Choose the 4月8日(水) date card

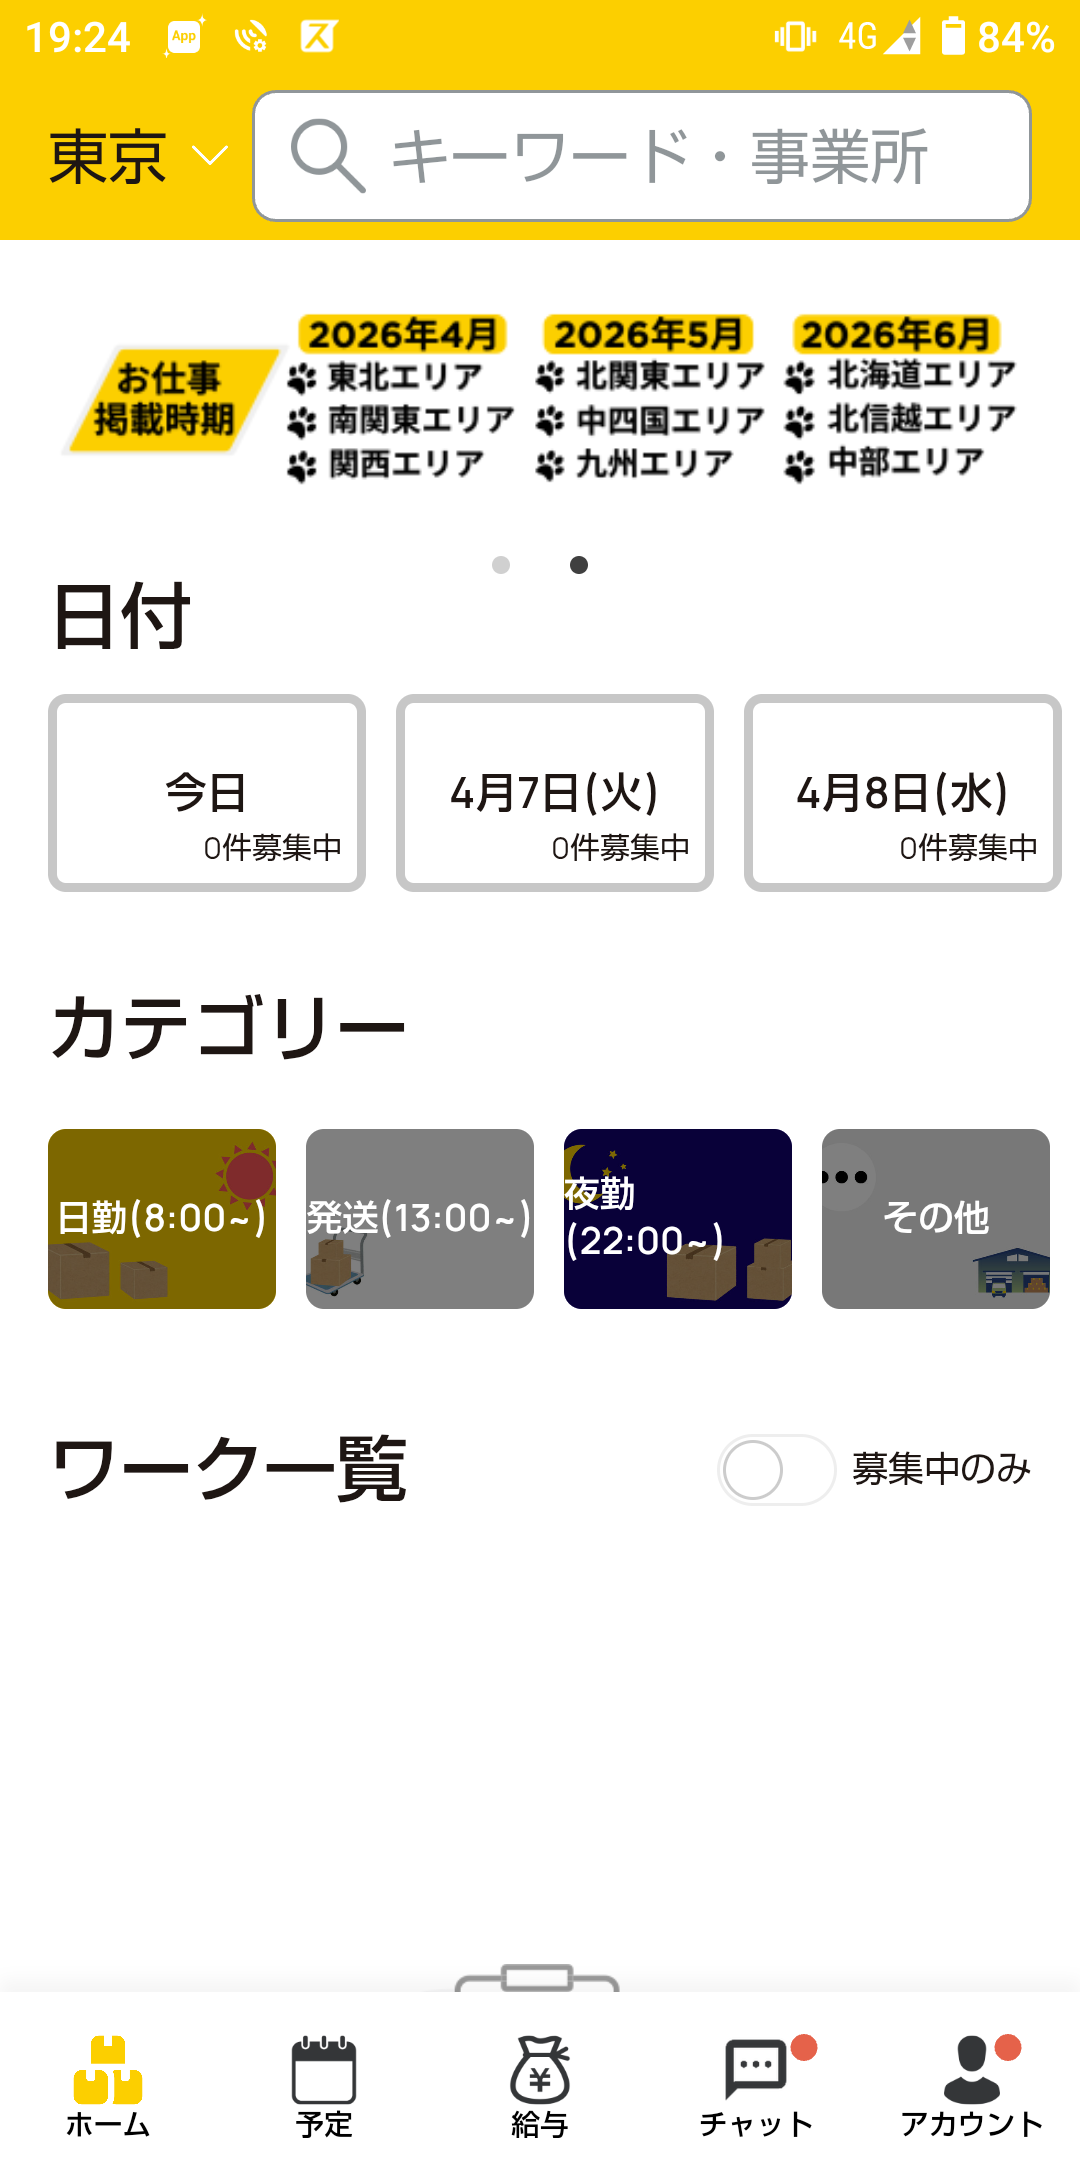[902, 793]
